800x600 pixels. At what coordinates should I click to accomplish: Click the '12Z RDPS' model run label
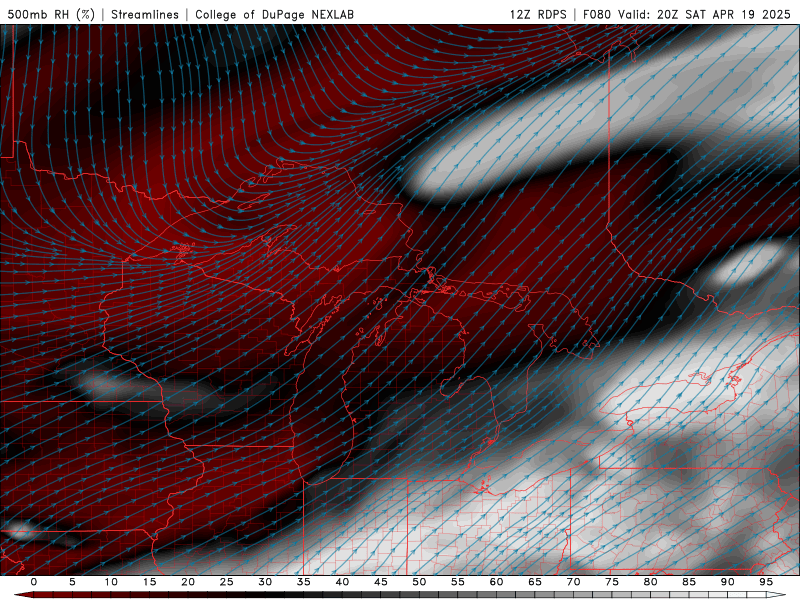click(x=538, y=14)
